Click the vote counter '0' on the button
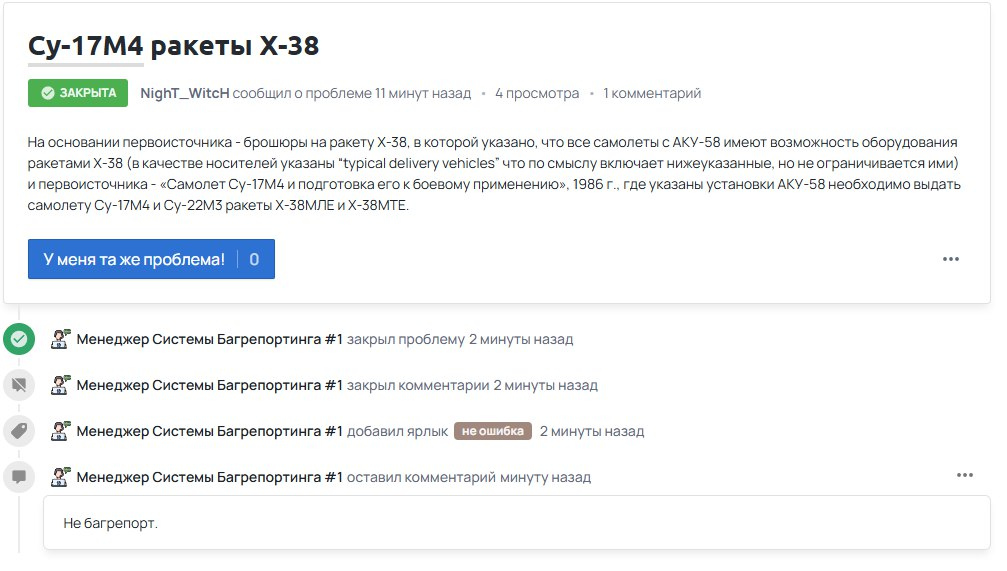 (x=254, y=259)
